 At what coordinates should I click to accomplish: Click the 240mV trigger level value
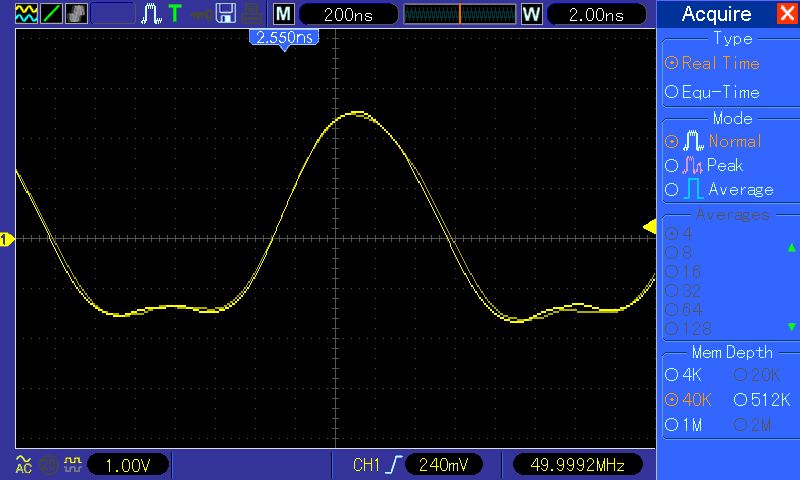pos(443,464)
